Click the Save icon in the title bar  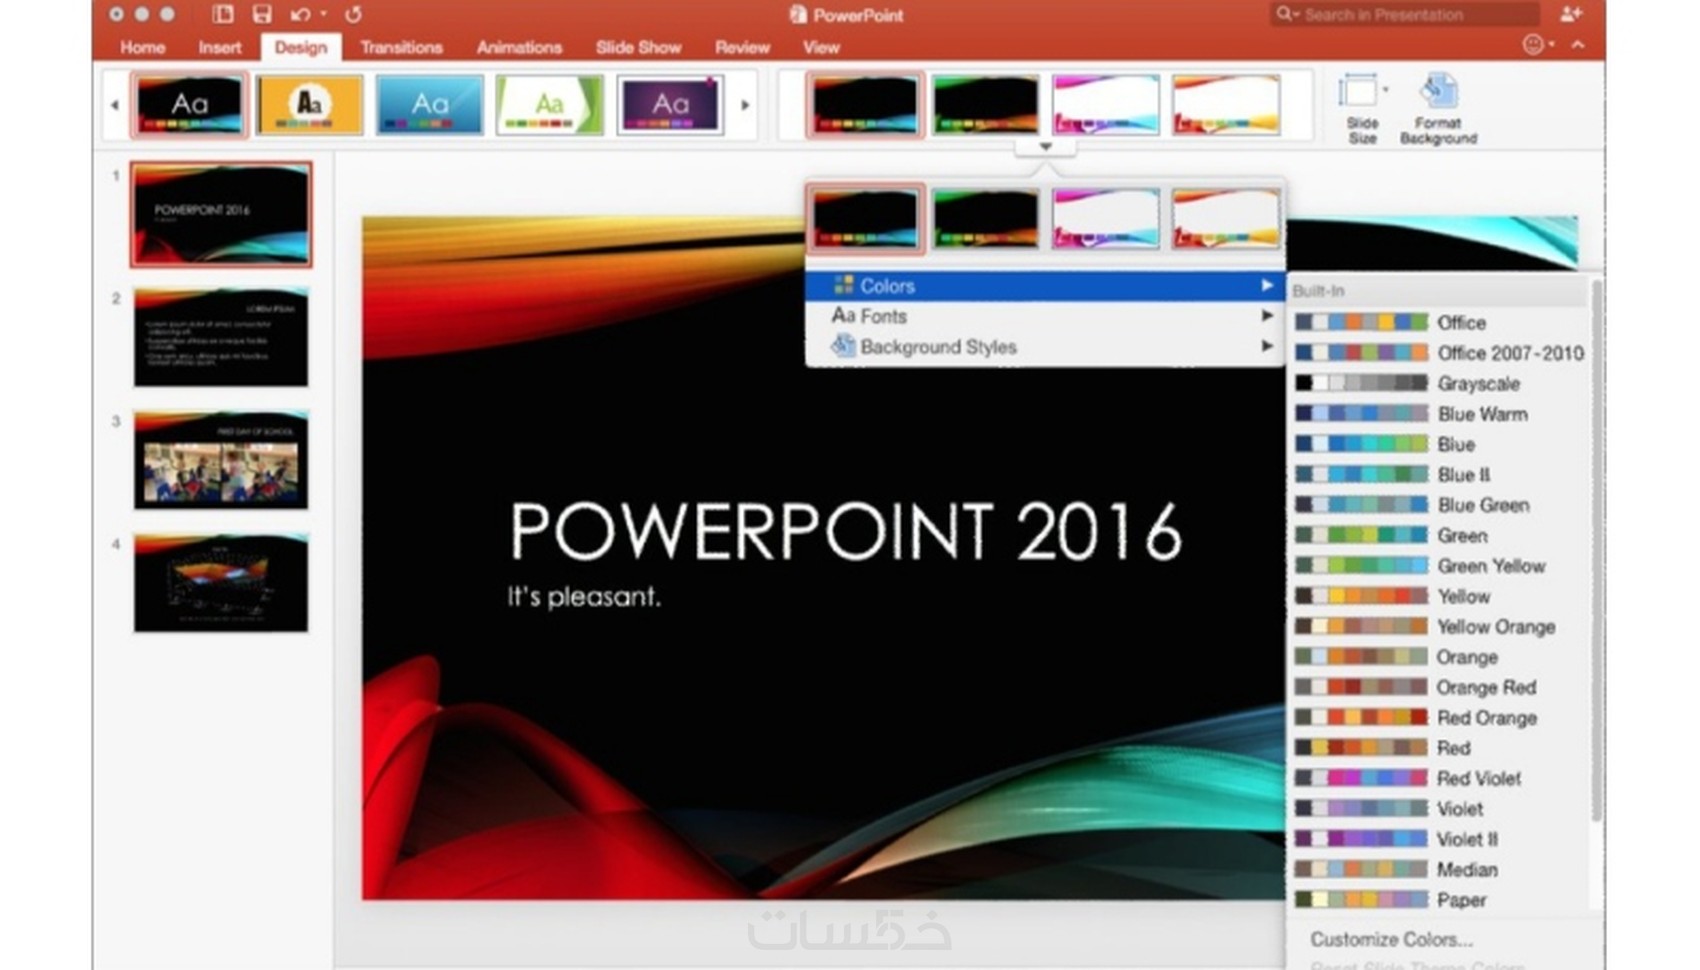262,14
